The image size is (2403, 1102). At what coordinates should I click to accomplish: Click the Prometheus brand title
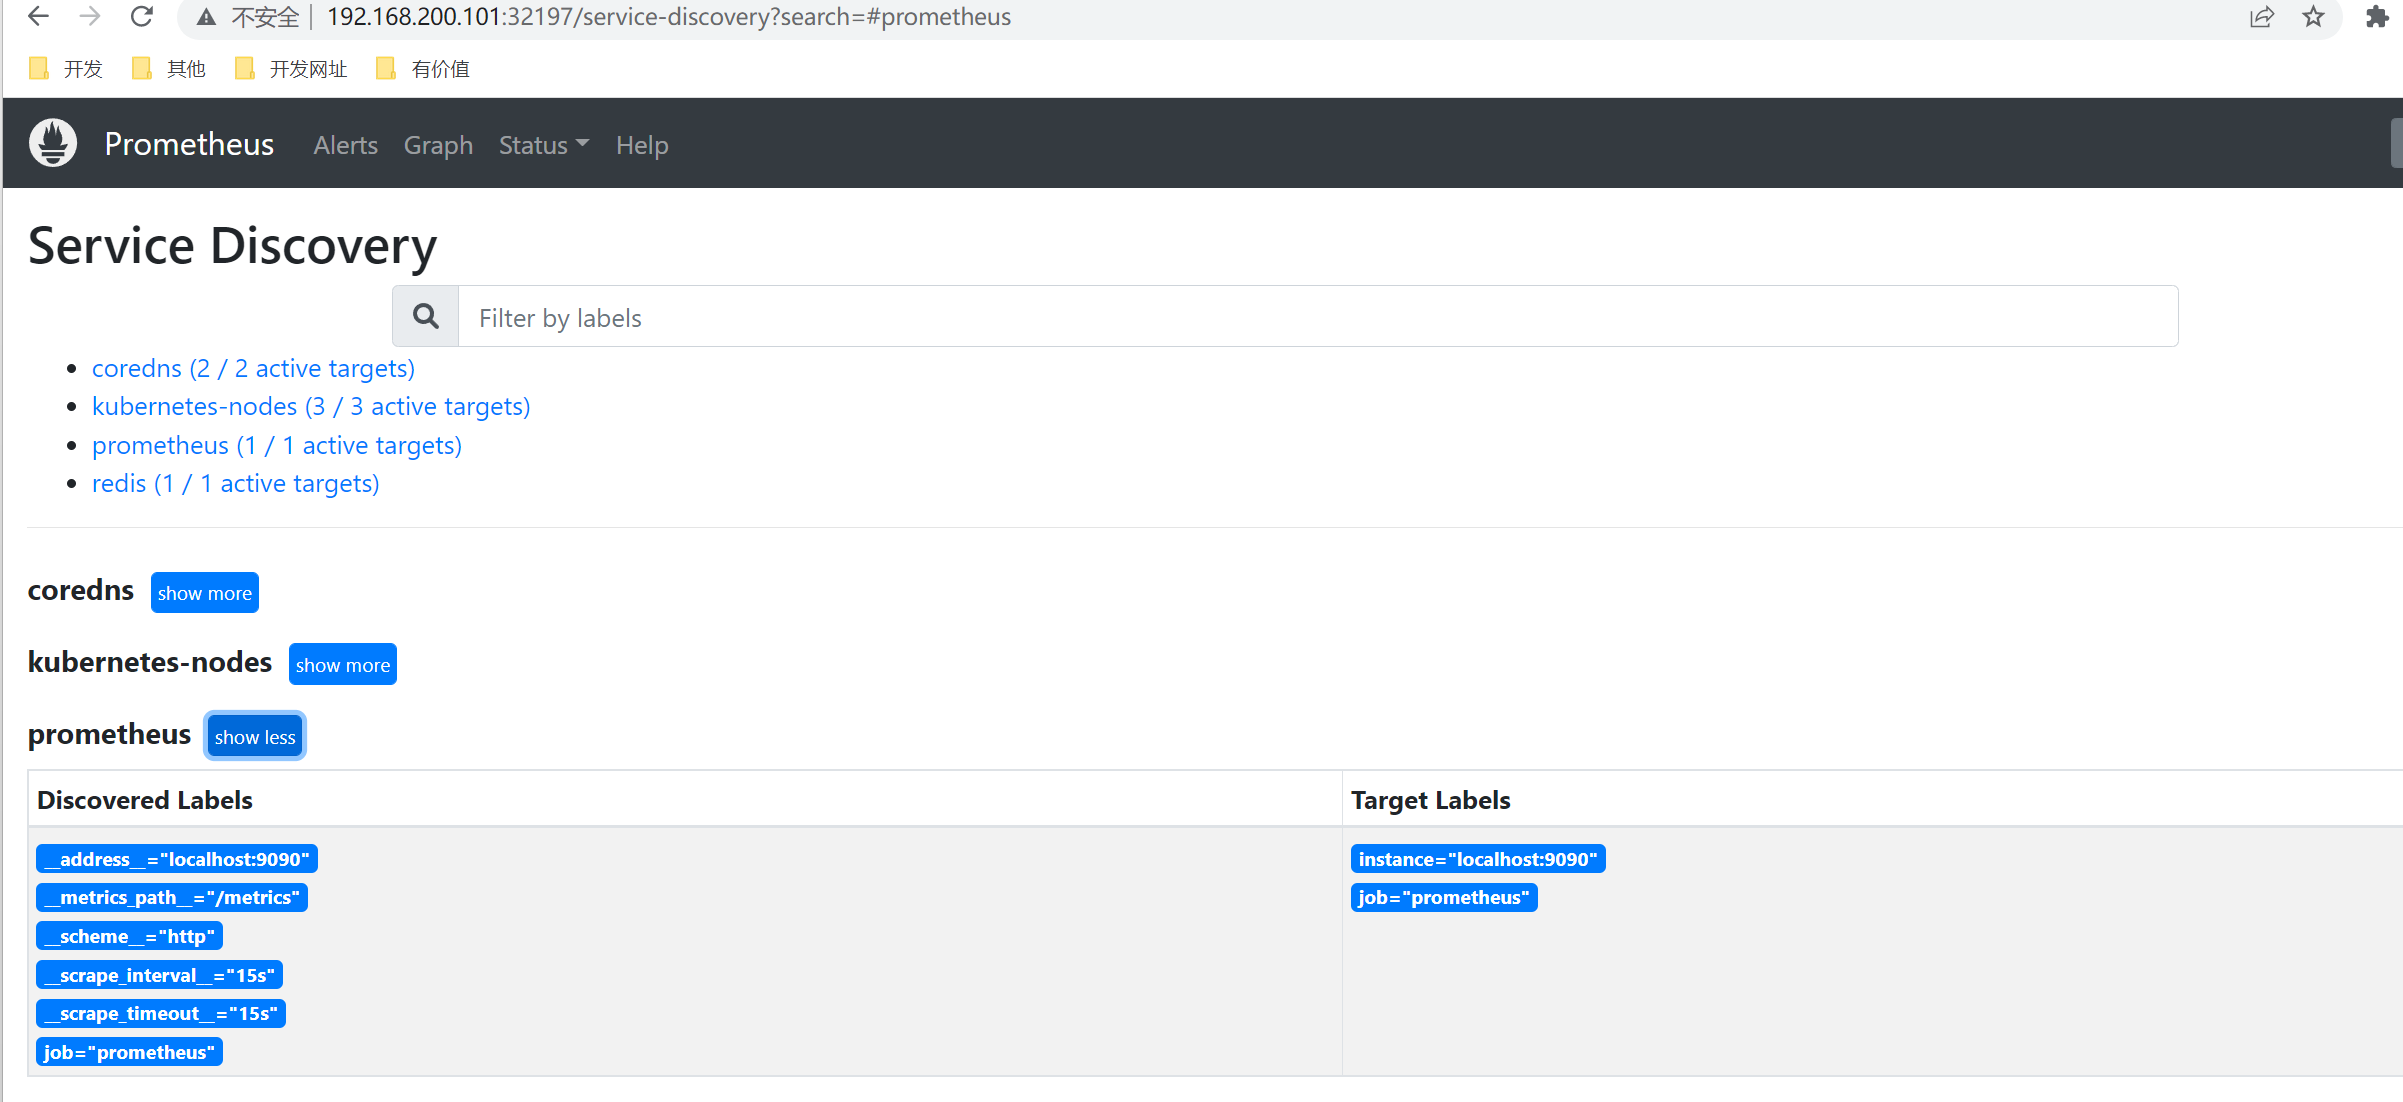(x=189, y=144)
